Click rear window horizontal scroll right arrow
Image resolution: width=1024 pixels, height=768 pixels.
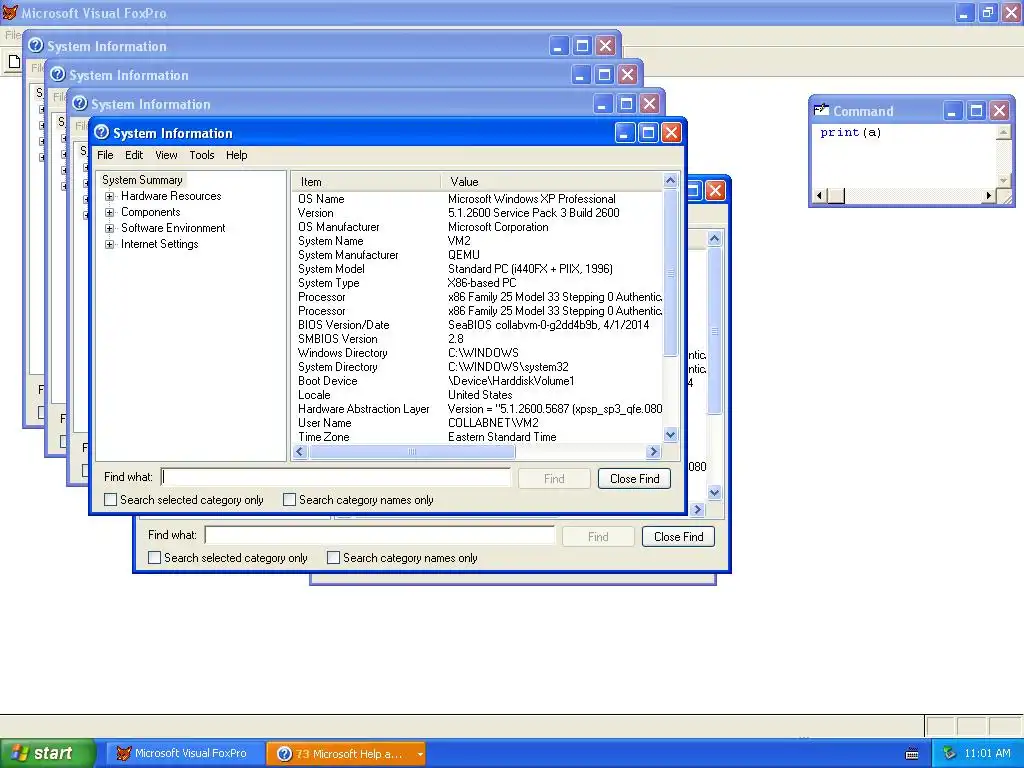(697, 509)
